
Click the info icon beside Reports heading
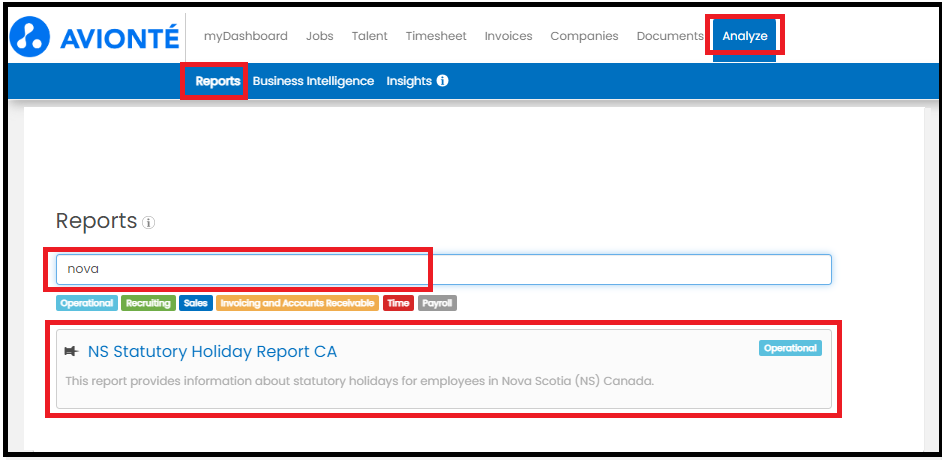point(149,223)
